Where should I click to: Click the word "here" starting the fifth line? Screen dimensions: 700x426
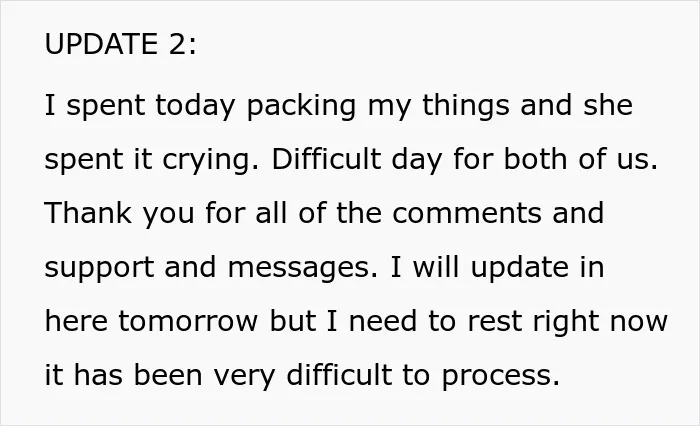[x=76, y=321]
